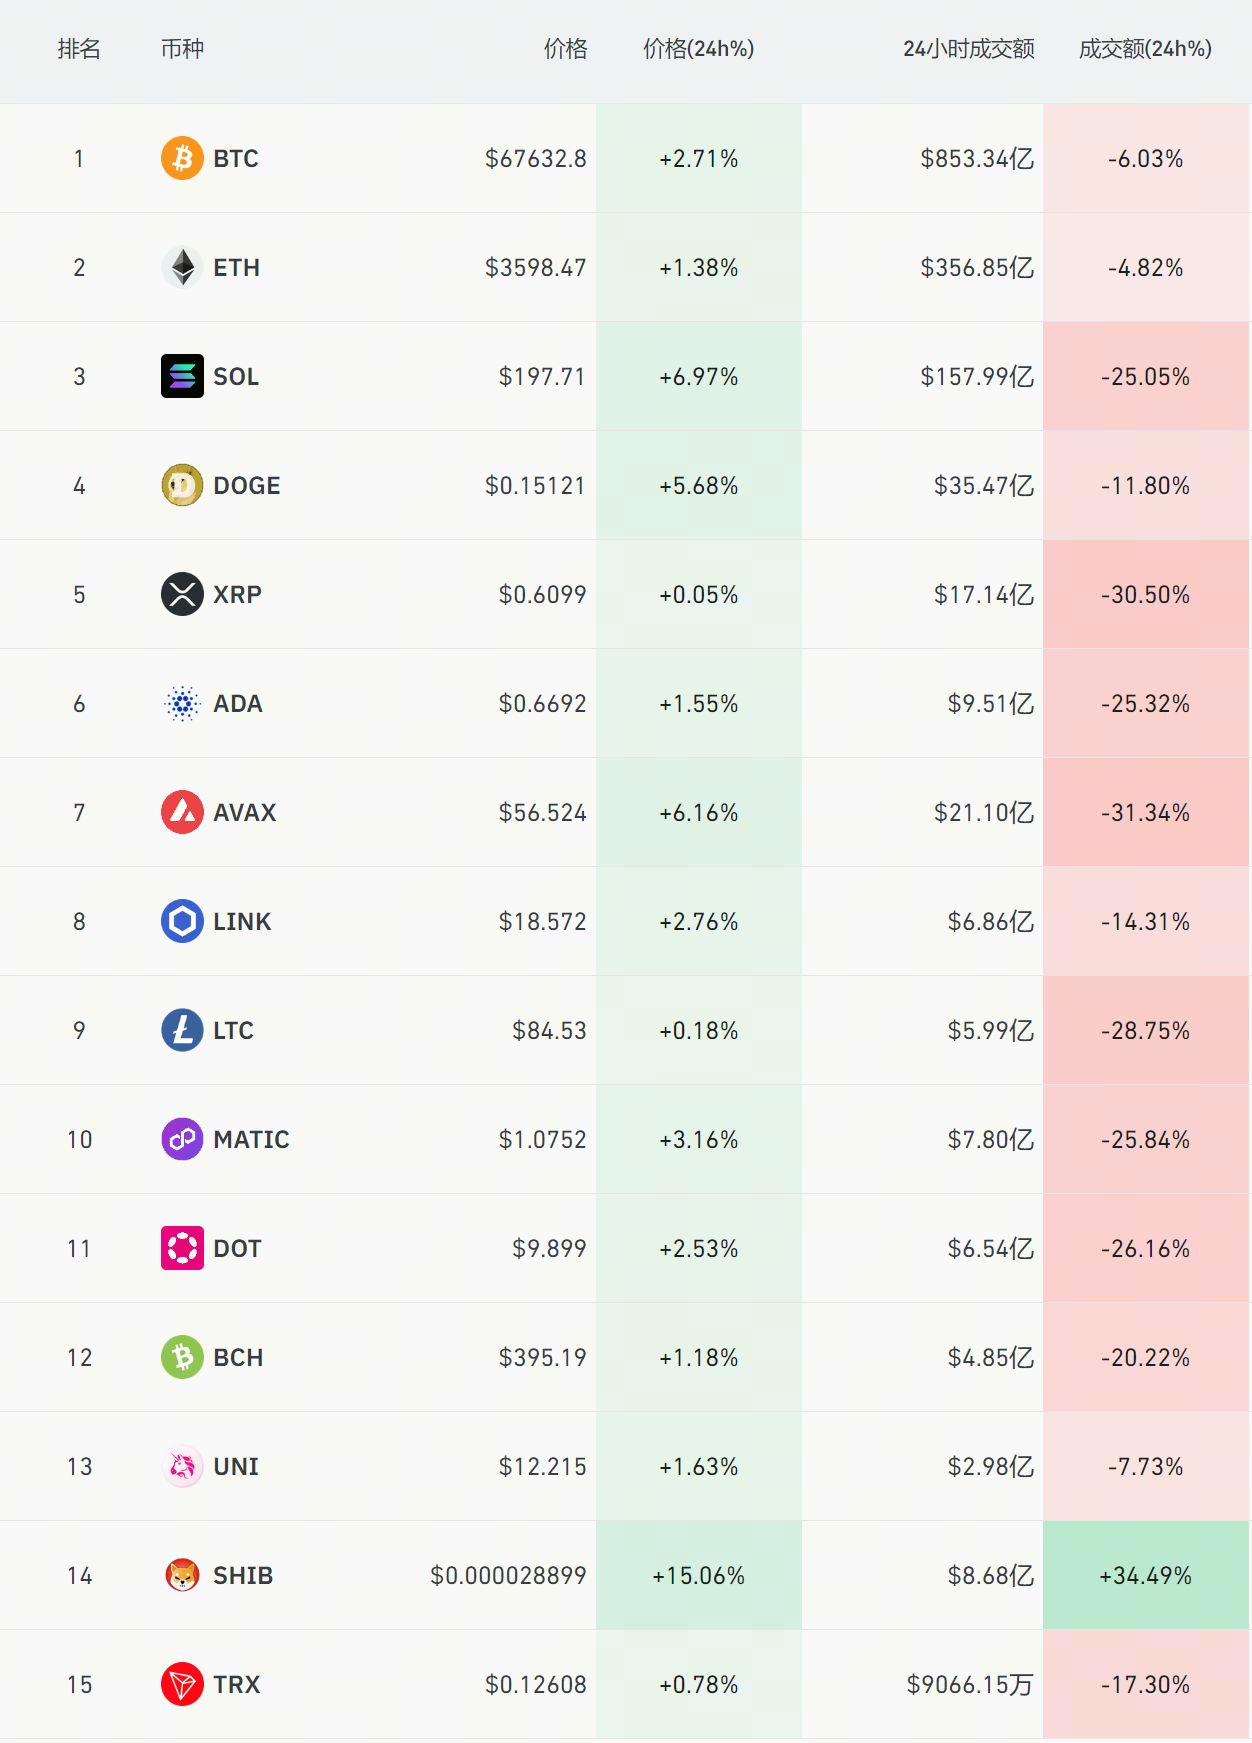Click the Chainlink hexagon icon
1252x1743 pixels.
(x=182, y=921)
